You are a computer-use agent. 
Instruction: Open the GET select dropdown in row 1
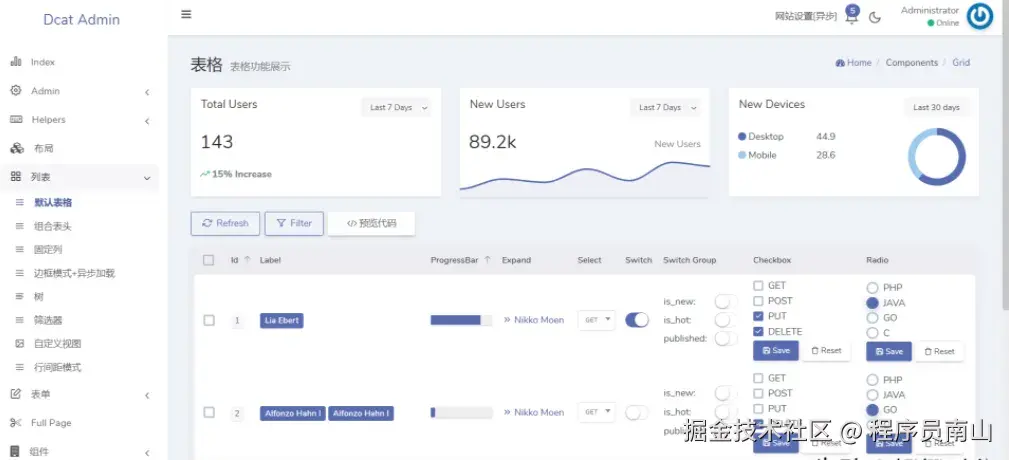pos(597,320)
